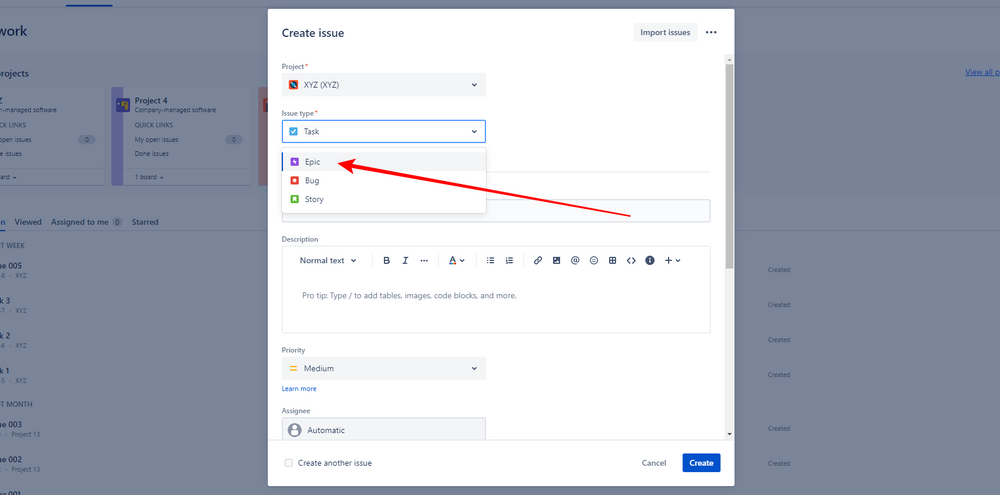Open more formatting ellipsis in editor toolbar
Image resolution: width=1000 pixels, height=495 pixels.
point(424,260)
